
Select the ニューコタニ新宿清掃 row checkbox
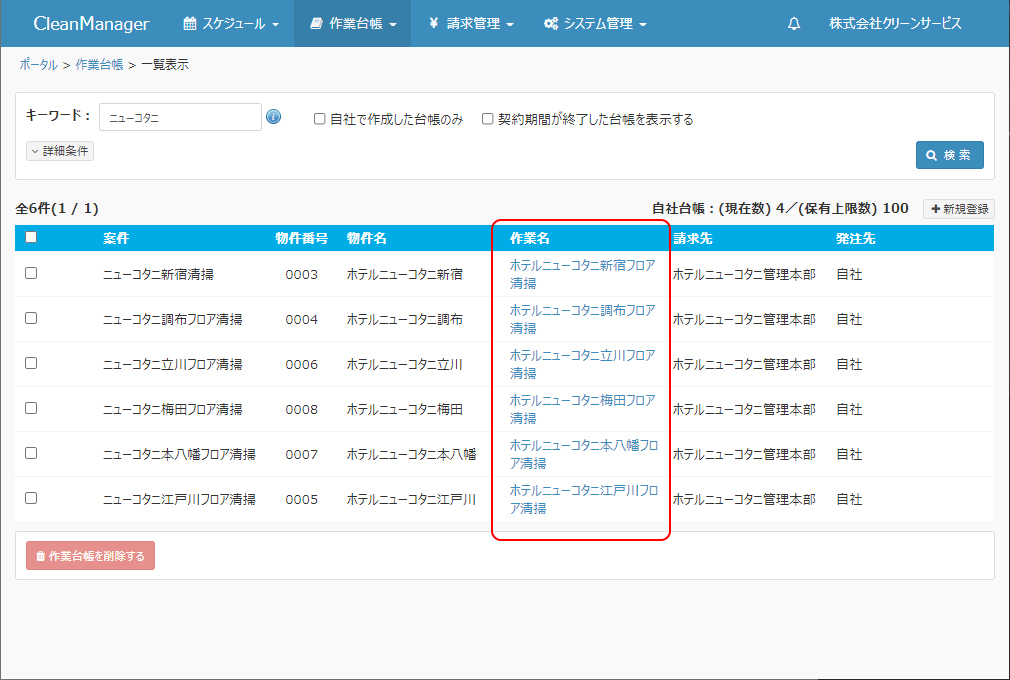tap(31, 273)
